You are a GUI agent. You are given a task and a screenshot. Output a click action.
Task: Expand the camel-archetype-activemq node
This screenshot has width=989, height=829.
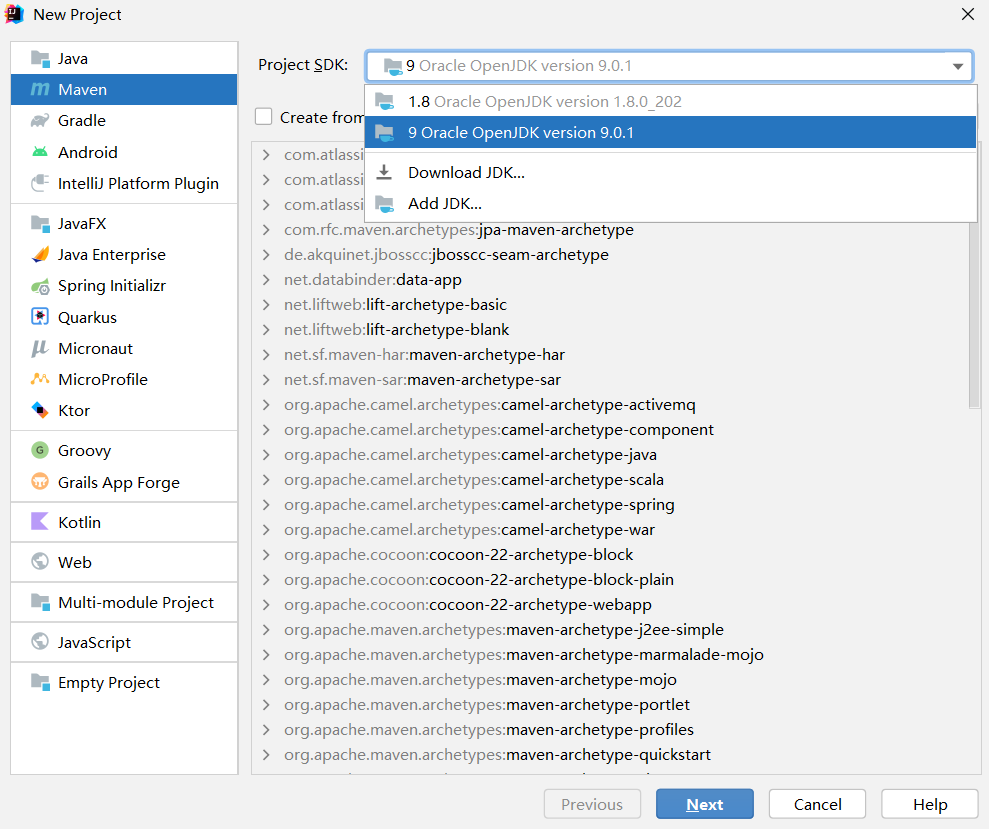(x=266, y=404)
